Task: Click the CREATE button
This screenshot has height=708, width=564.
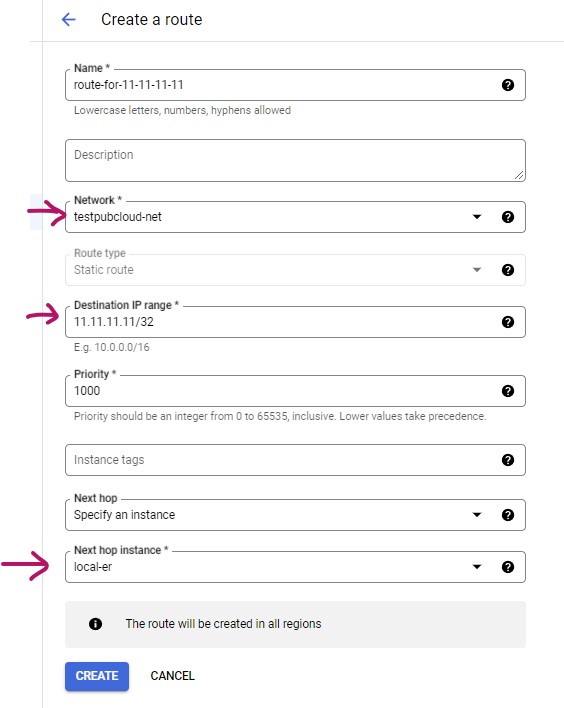Action: (x=97, y=676)
